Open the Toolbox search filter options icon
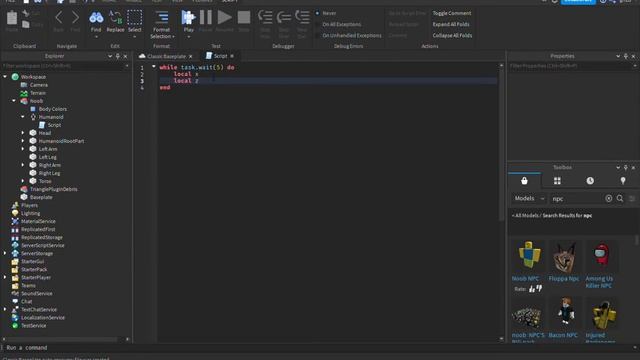This screenshot has height=360, width=640. pos(632,198)
